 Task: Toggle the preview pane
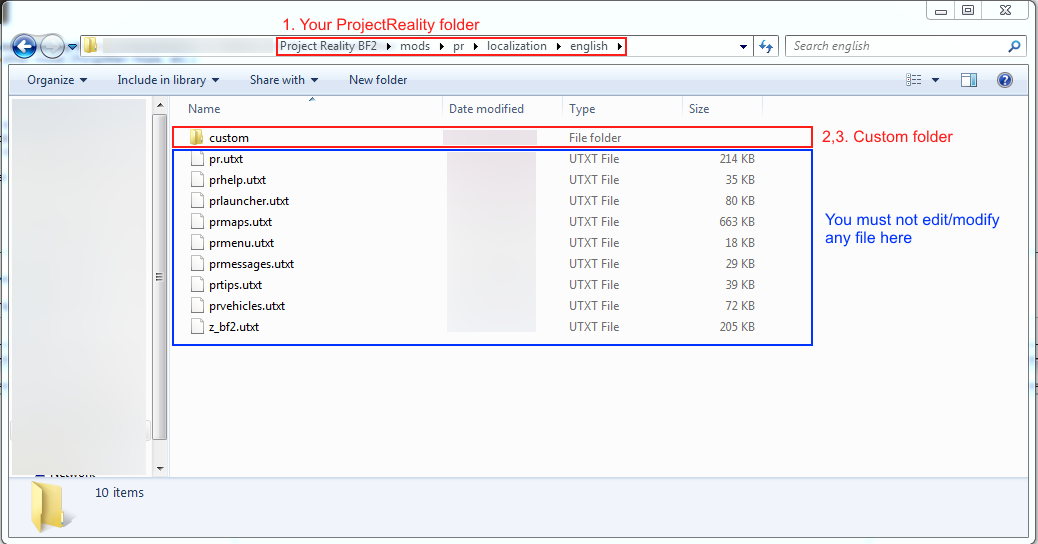(x=969, y=80)
